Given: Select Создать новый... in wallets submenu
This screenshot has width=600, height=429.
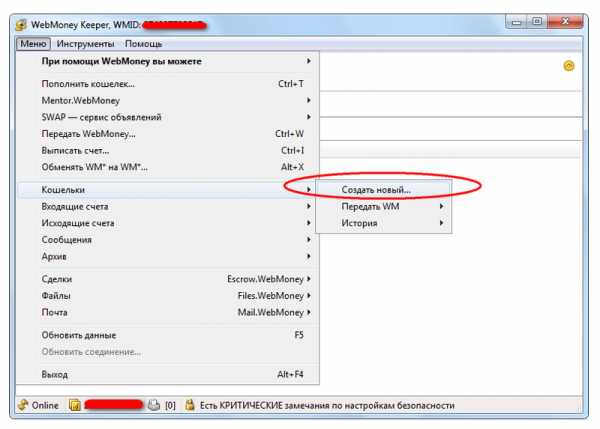Looking at the screenshot, I should pyautogui.click(x=376, y=189).
